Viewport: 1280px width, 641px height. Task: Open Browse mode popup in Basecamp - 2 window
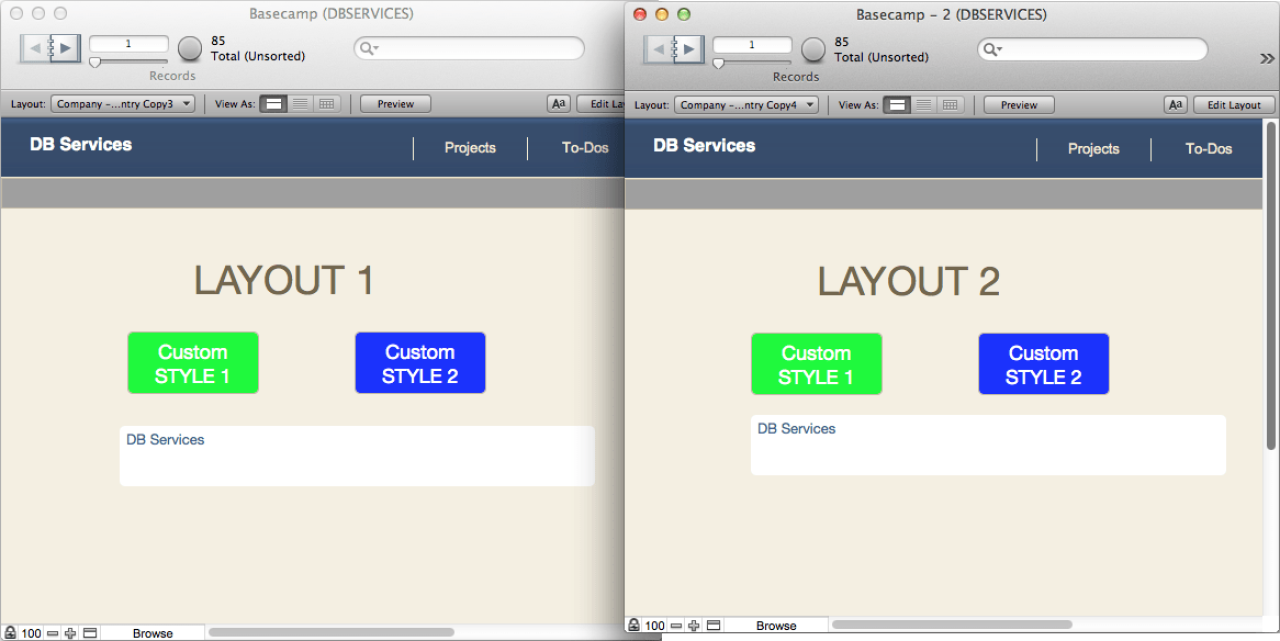click(776, 625)
